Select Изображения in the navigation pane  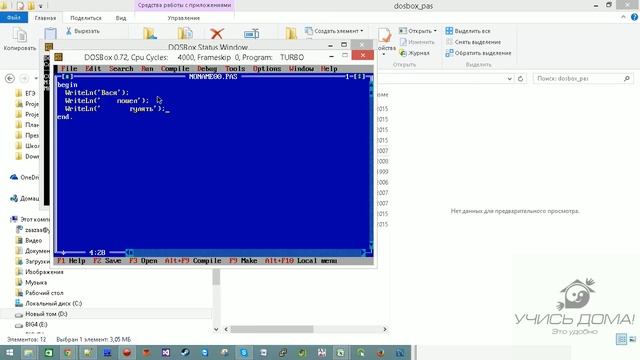39,272
